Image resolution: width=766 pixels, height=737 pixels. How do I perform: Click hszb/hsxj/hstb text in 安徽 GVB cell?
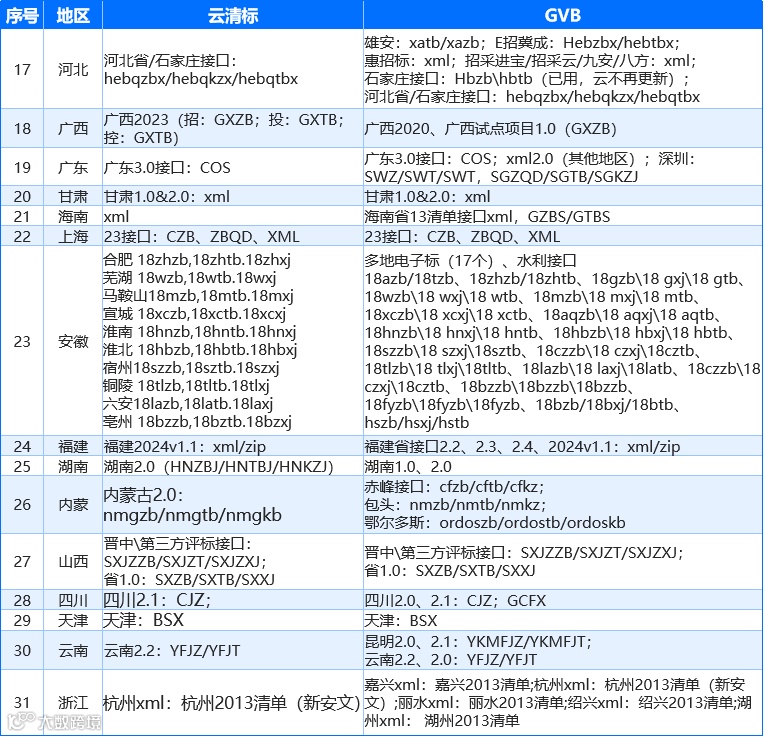pos(417,422)
